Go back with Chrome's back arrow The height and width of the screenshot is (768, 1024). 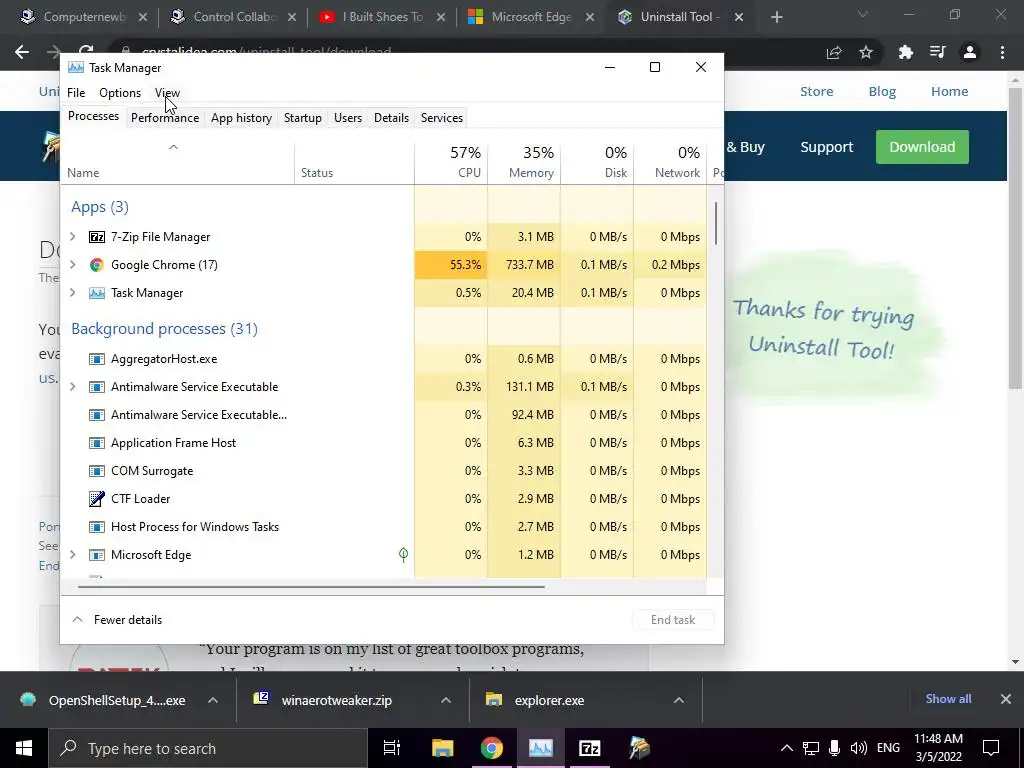(x=22, y=52)
